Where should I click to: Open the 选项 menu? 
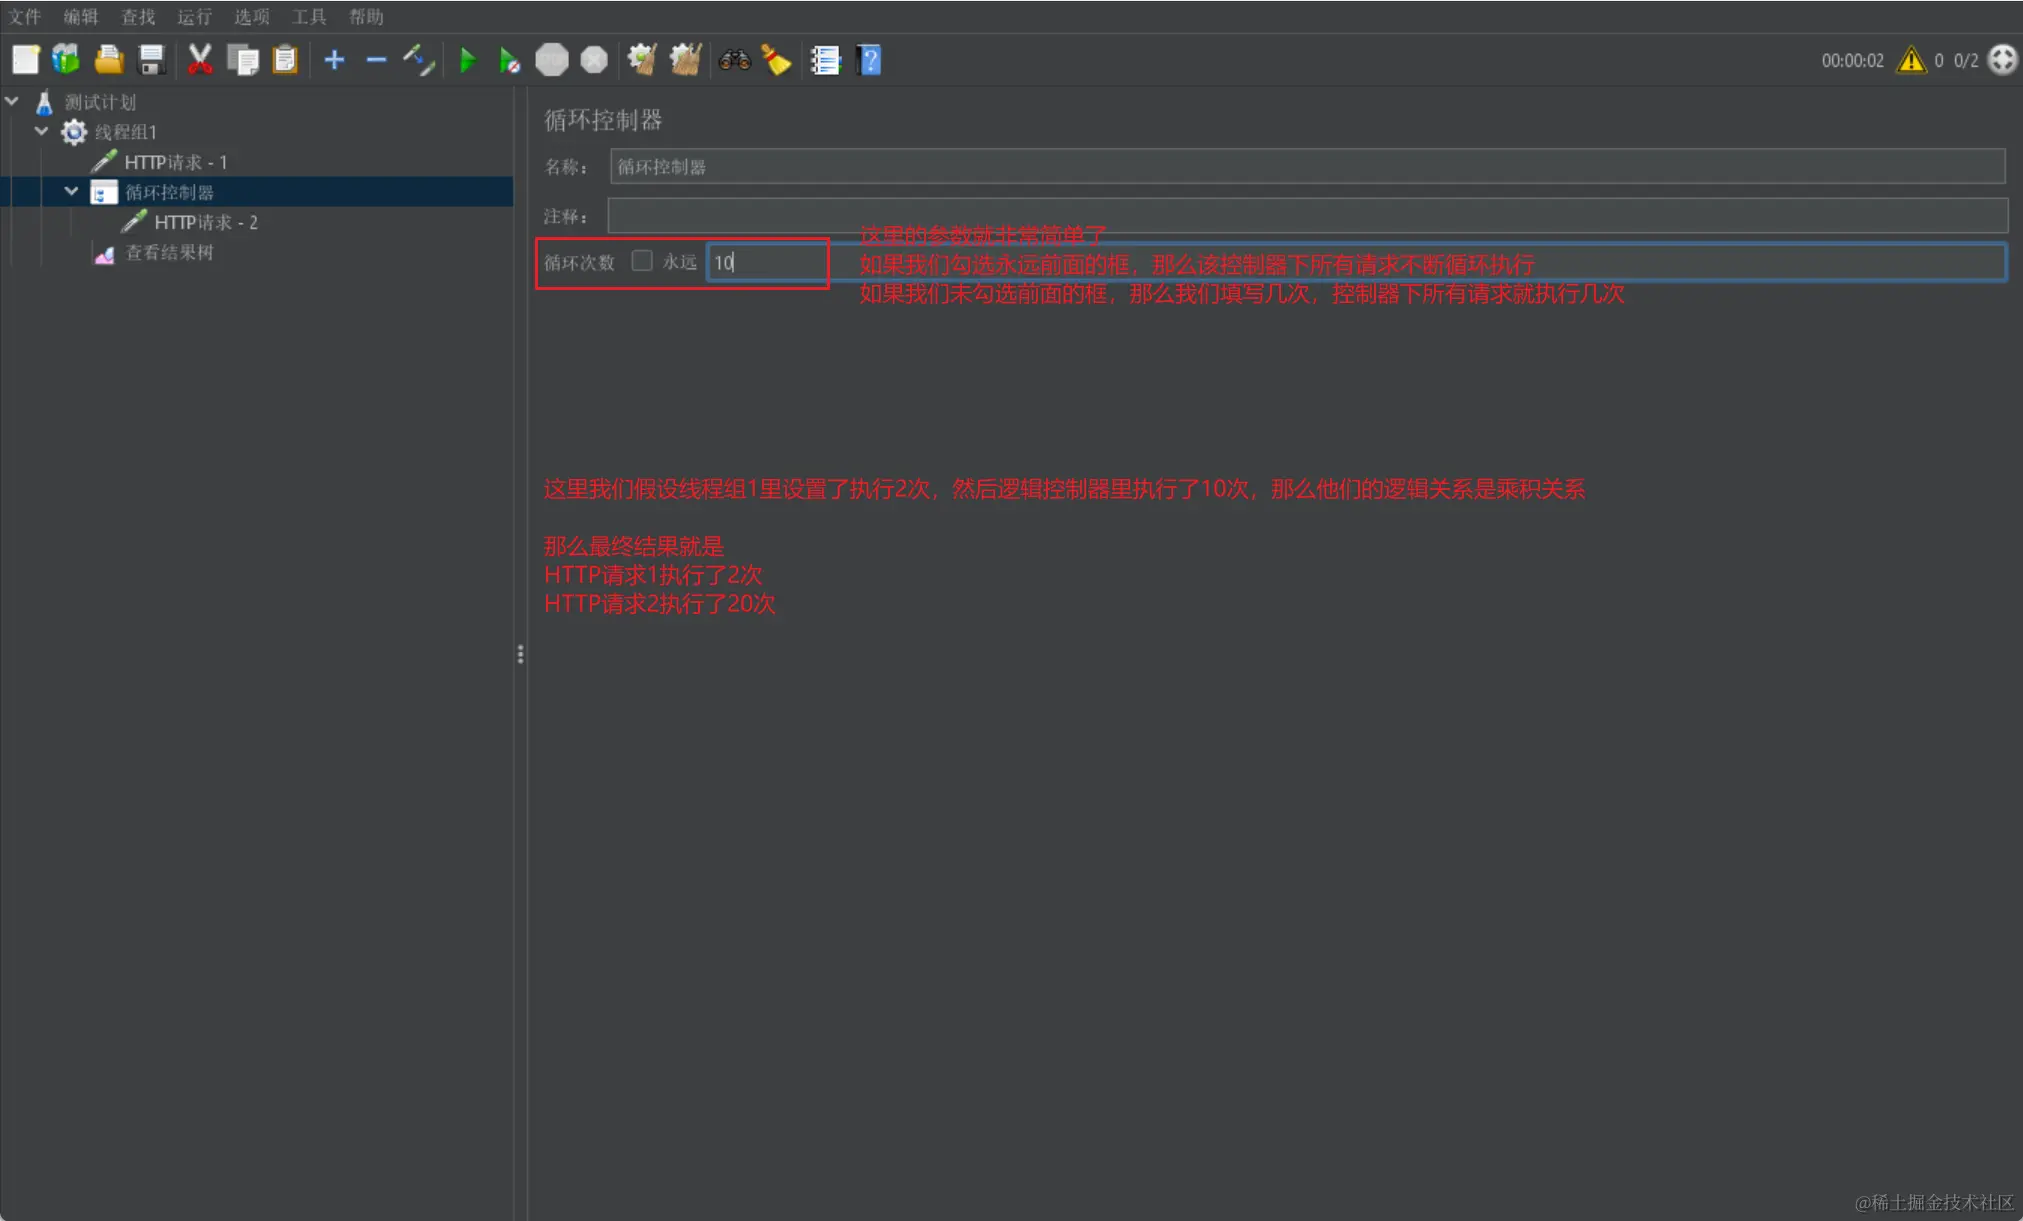click(251, 17)
